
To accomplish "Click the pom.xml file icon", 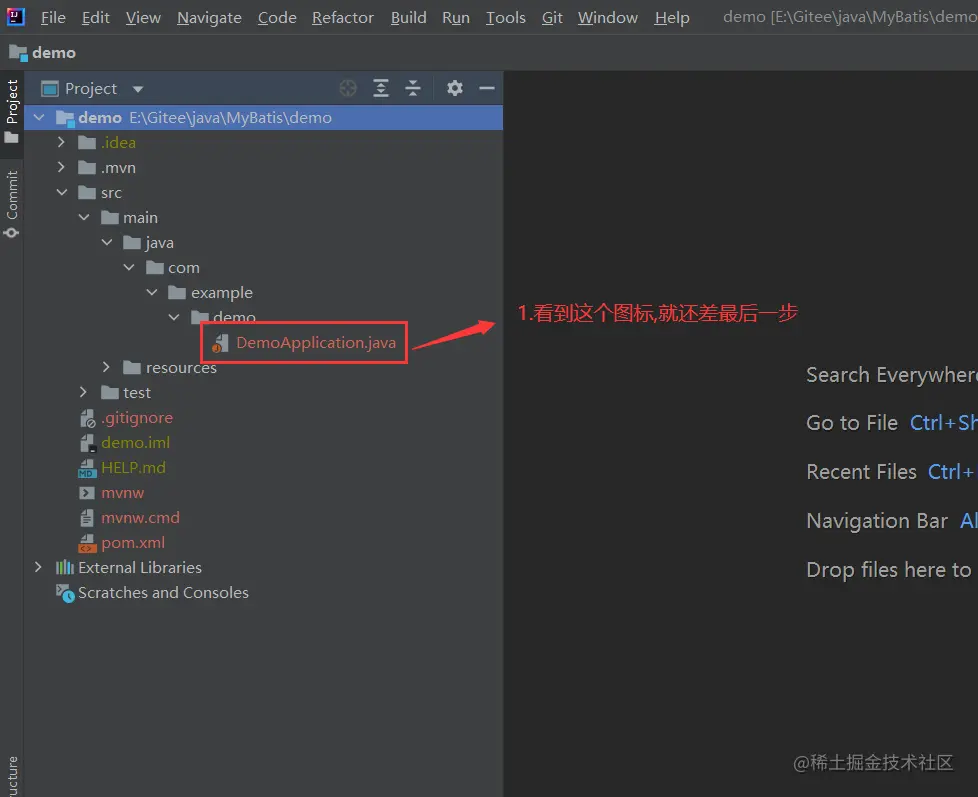I will 87,543.
